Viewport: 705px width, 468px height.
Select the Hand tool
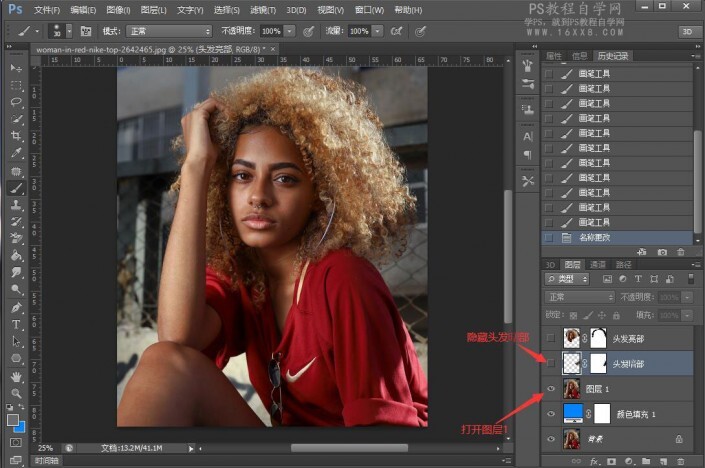tap(17, 377)
